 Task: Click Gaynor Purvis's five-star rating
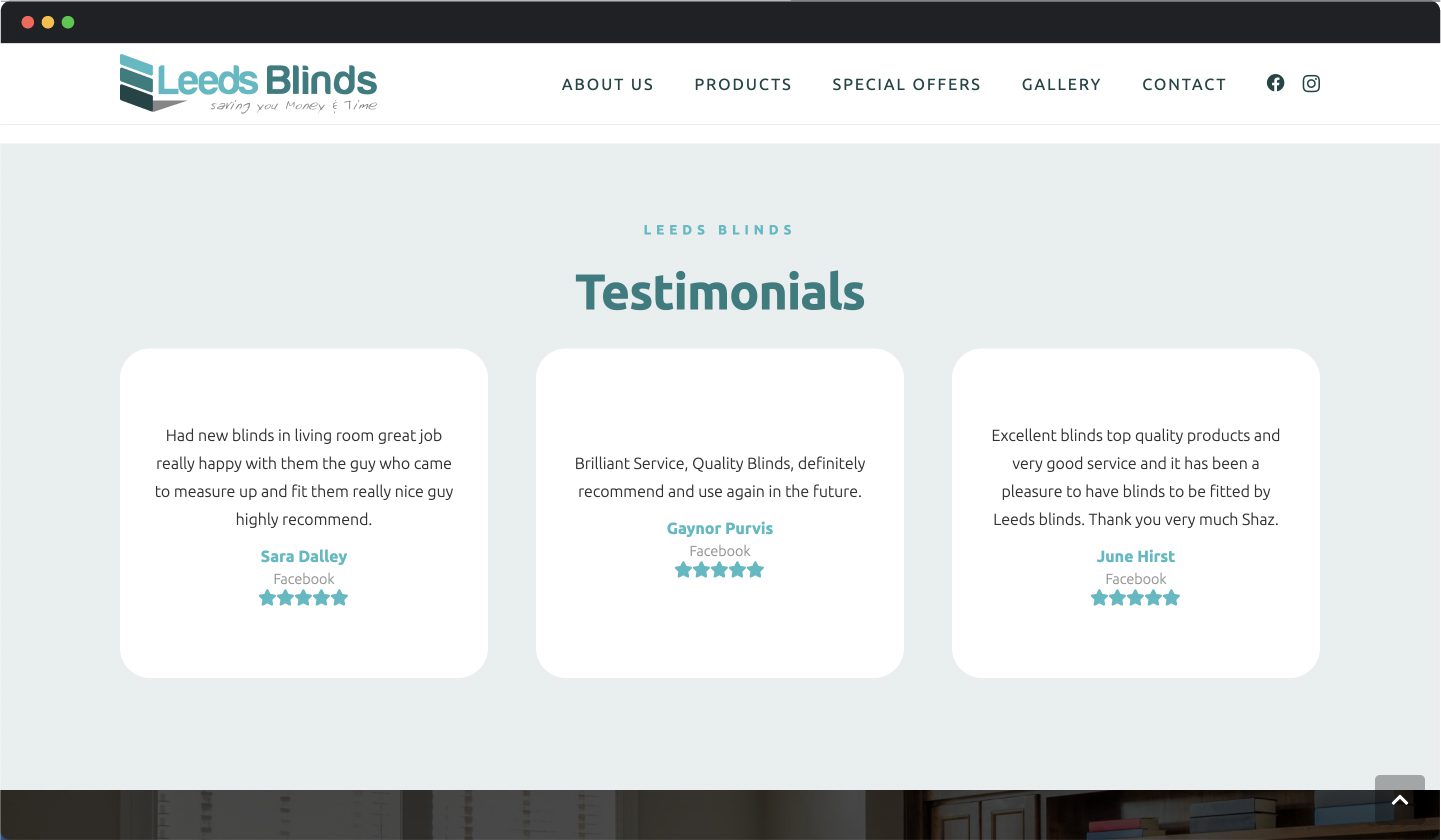720,570
